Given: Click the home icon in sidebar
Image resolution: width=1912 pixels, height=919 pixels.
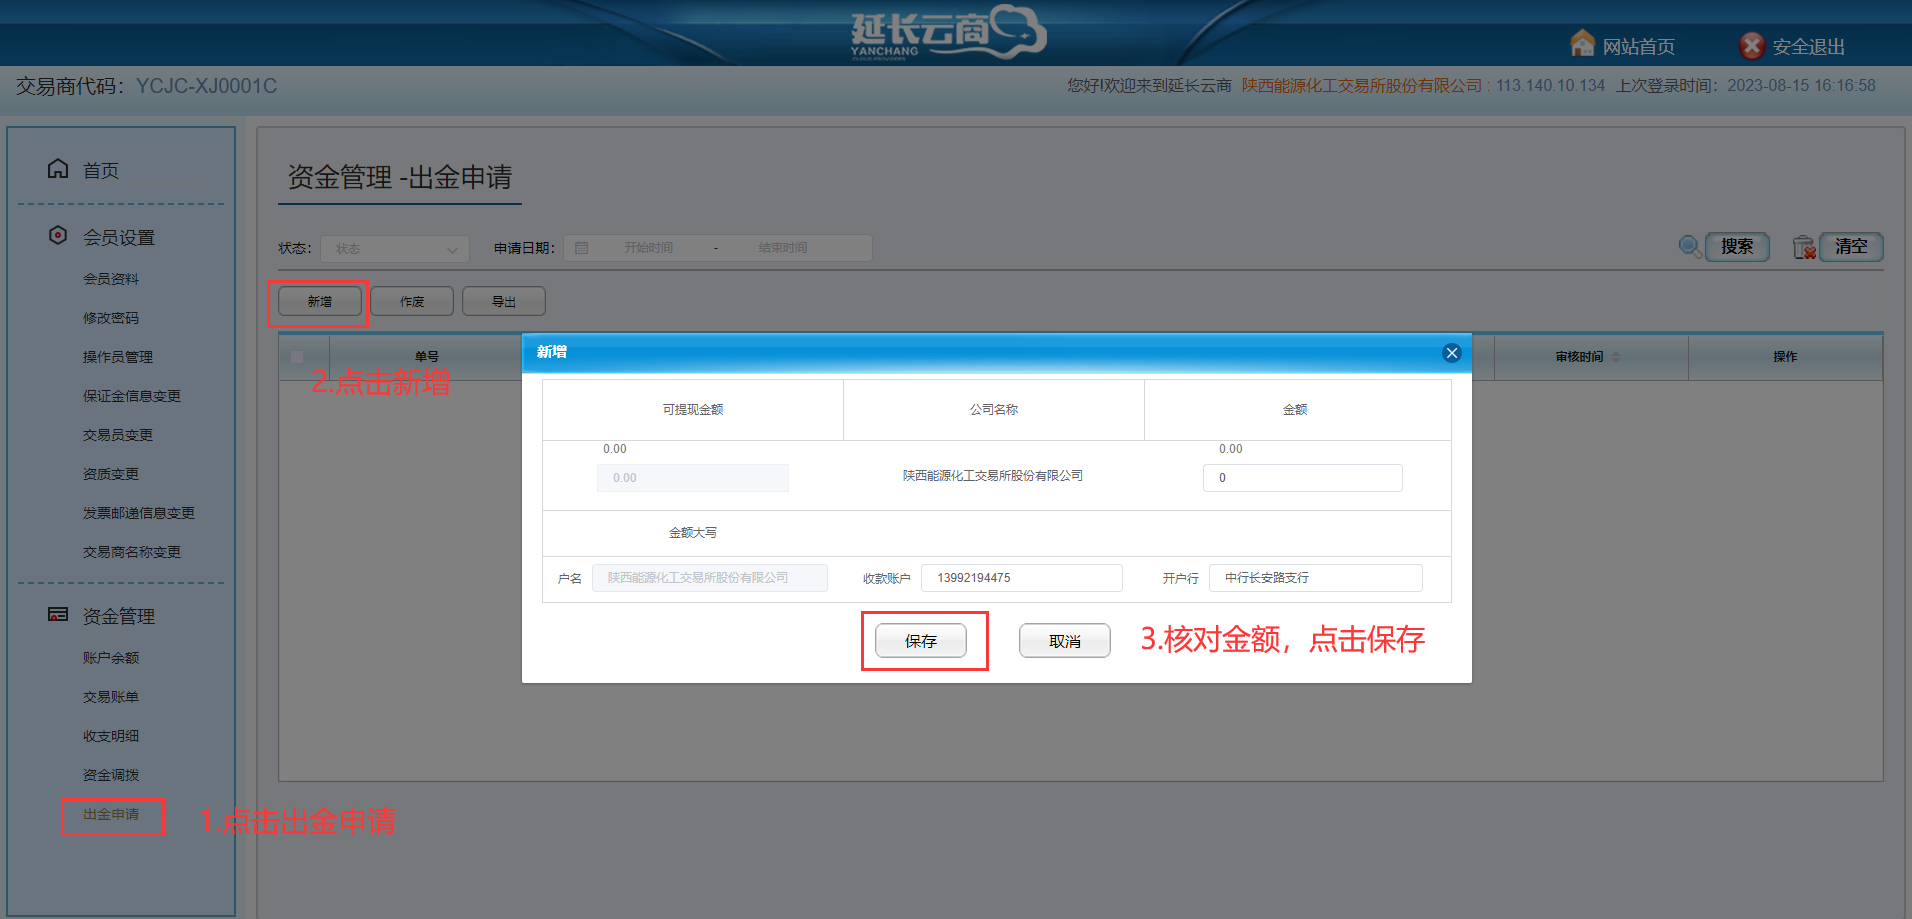Looking at the screenshot, I should (x=58, y=169).
